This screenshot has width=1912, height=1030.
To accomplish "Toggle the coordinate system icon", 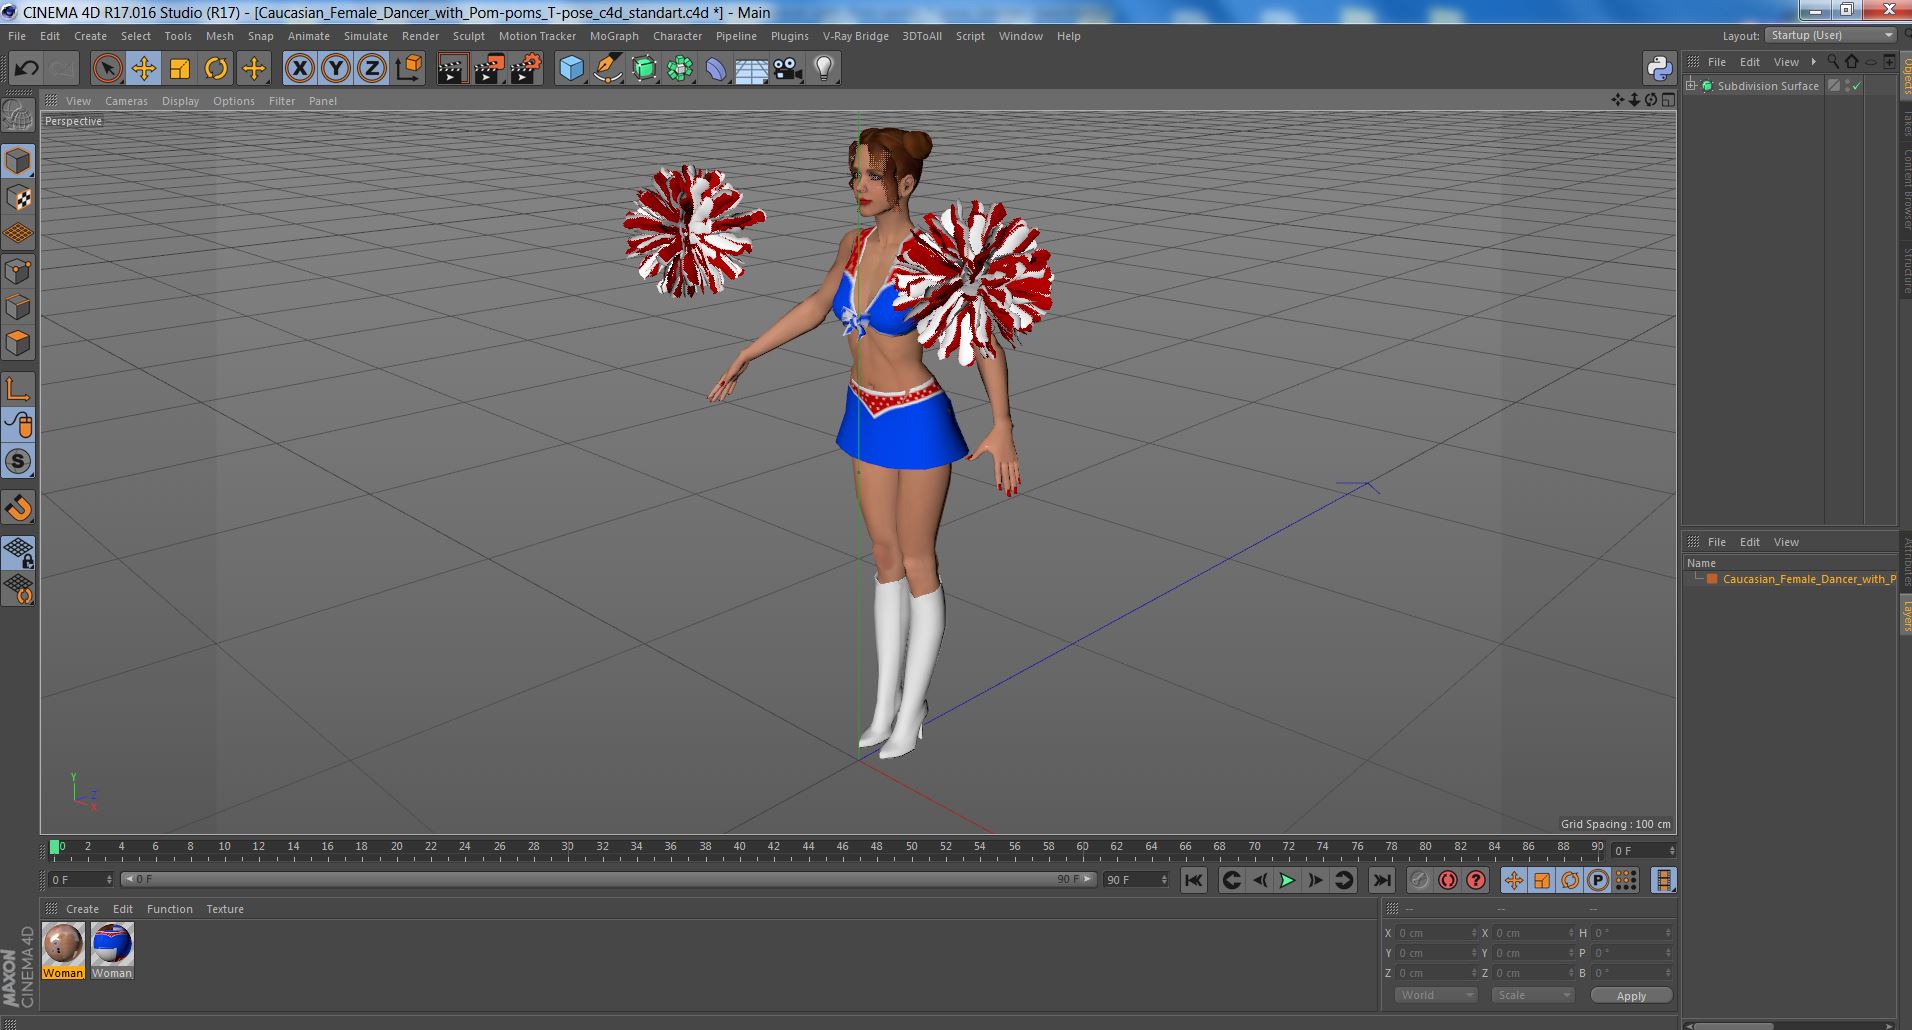I will (x=408, y=68).
